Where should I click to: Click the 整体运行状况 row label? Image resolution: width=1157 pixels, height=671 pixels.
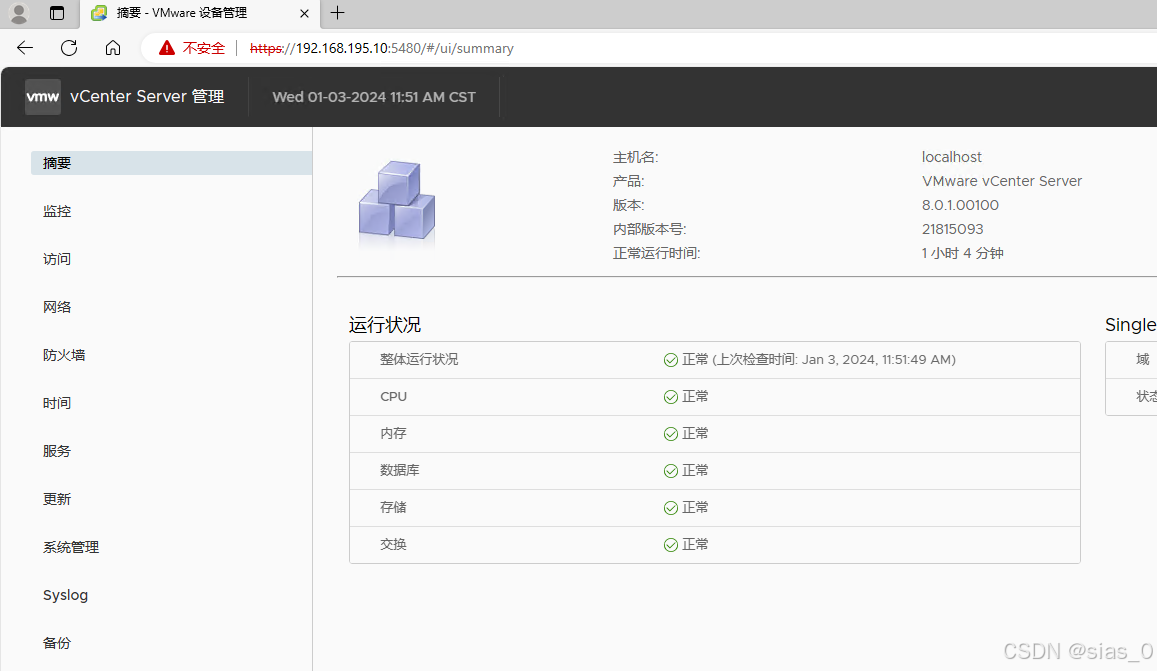tap(419, 359)
